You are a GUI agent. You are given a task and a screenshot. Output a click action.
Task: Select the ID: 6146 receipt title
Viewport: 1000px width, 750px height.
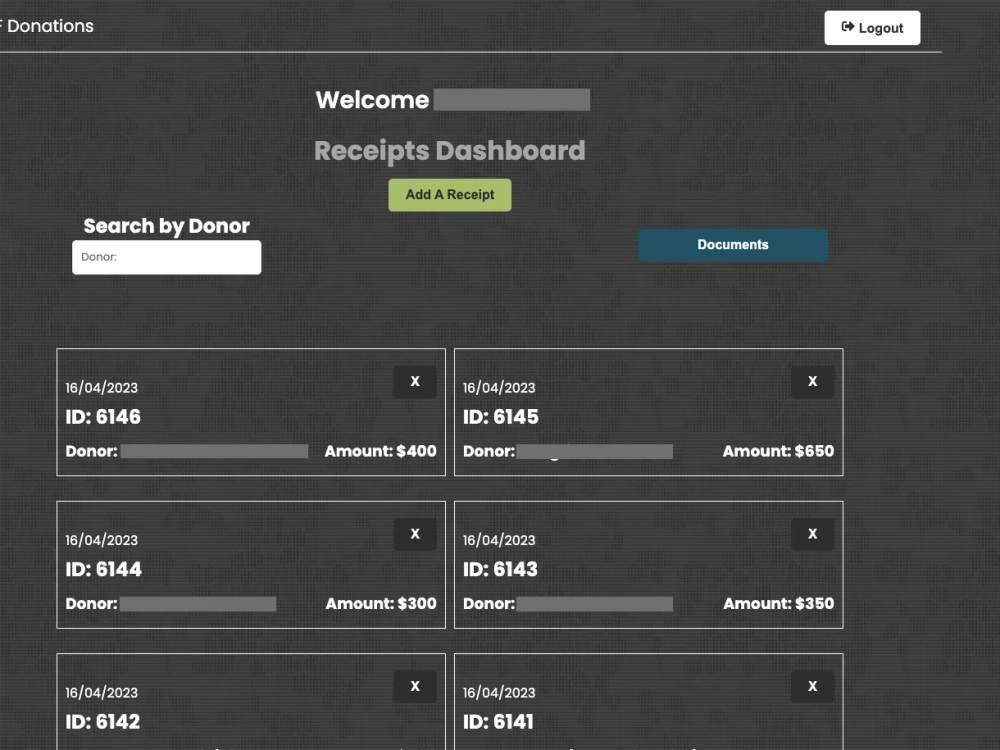point(103,417)
